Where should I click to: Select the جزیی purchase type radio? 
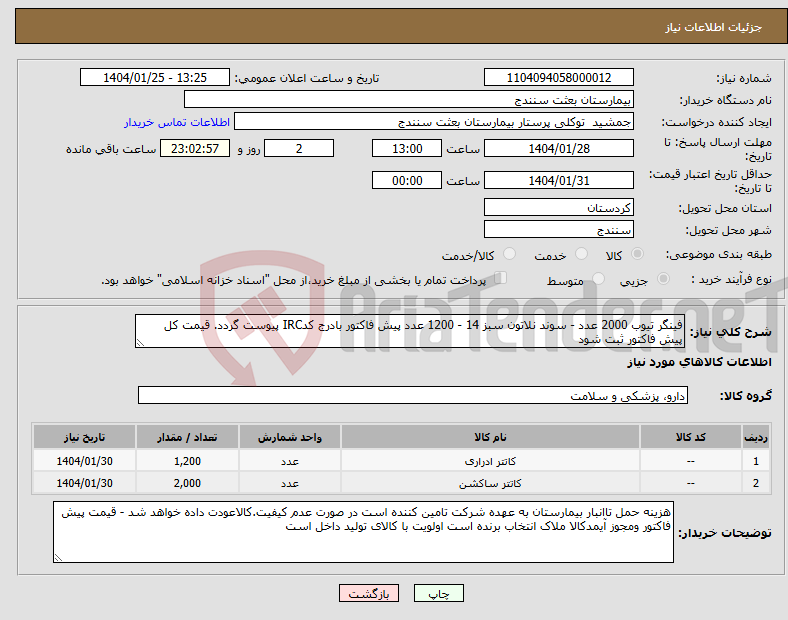pyautogui.click(x=663, y=278)
